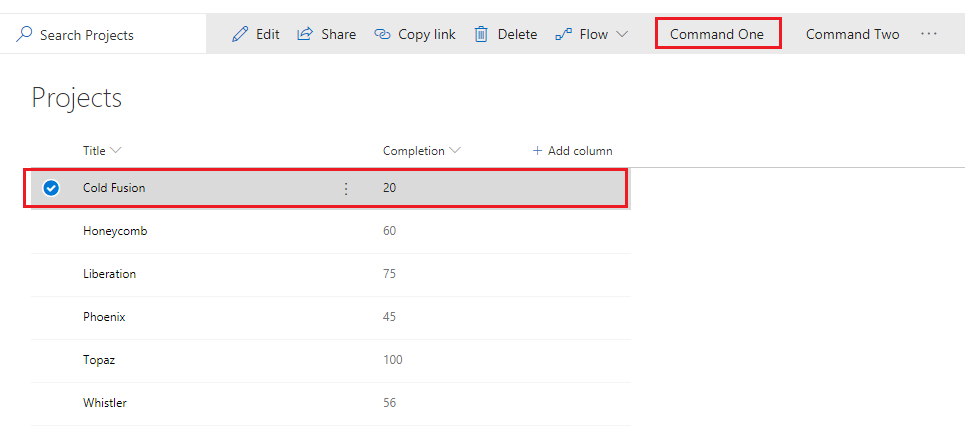Click the Delete trash can icon

pyautogui.click(x=481, y=34)
